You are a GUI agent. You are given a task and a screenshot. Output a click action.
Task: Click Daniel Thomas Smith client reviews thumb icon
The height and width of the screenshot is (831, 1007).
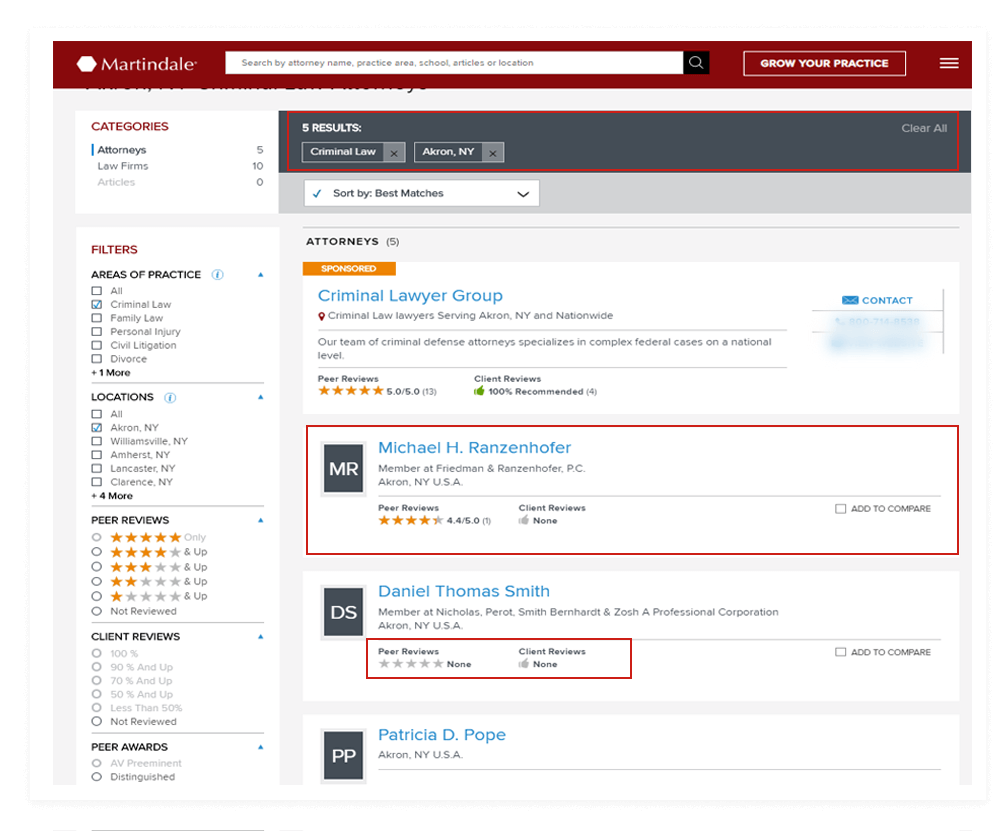[x=523, y=663]
